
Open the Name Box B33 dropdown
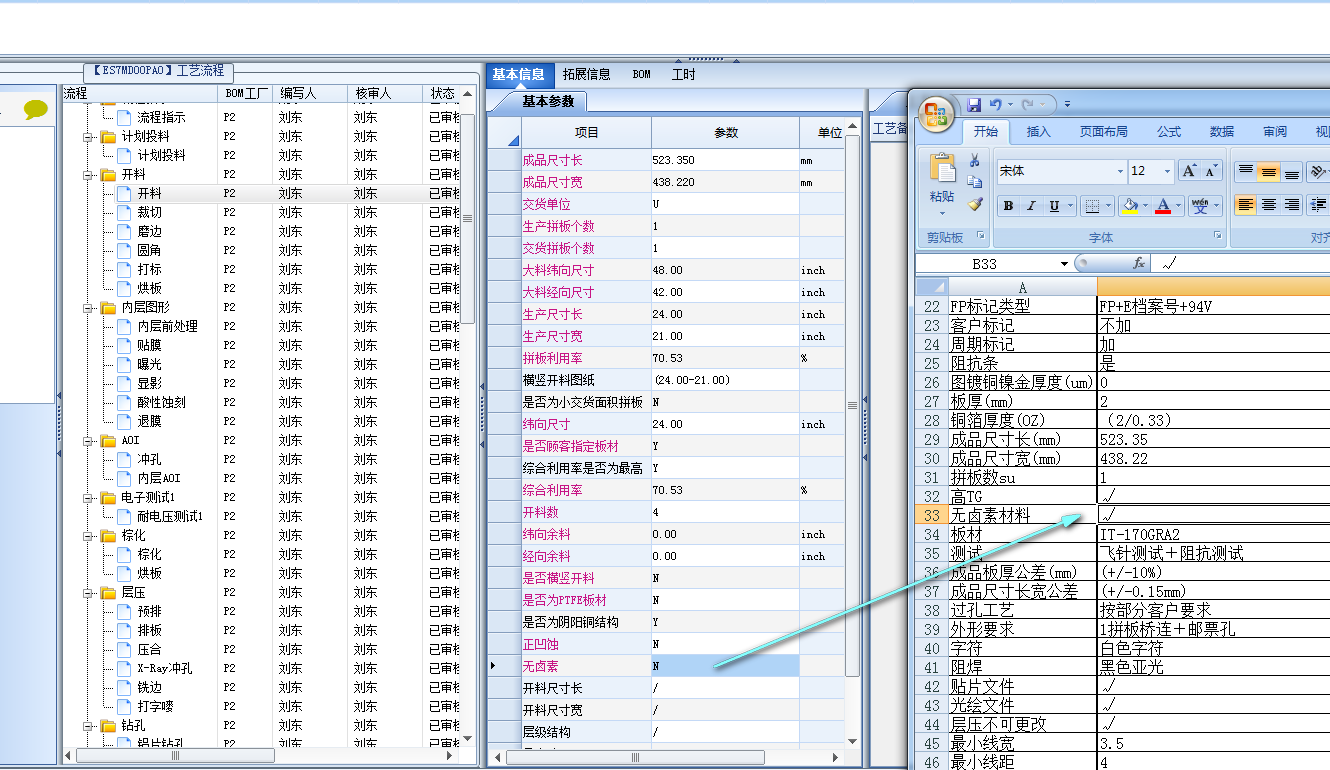tap(1064, 263)
